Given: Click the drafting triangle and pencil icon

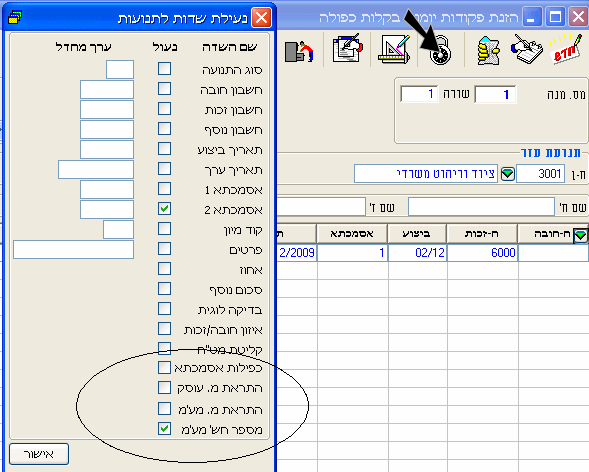Looking at the screenshot, I should click(394, 49).
